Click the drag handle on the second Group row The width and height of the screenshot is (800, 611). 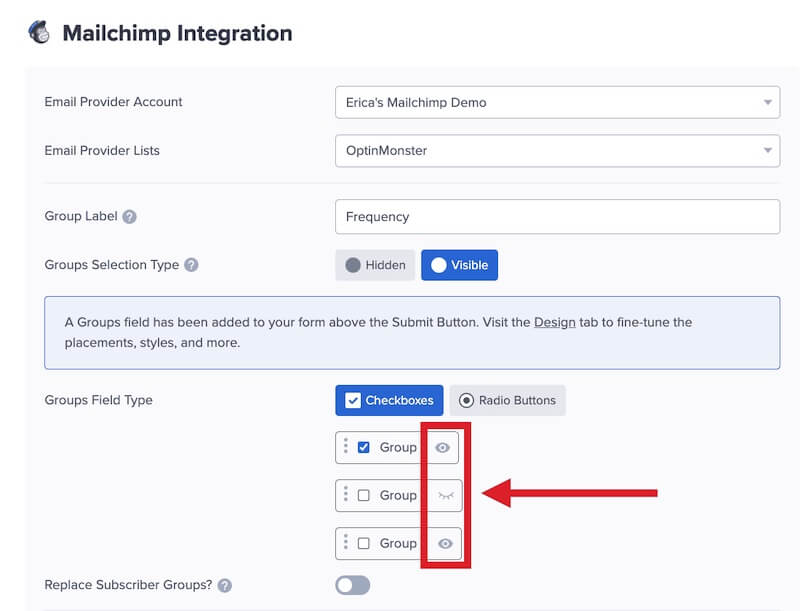coord(345,495)
